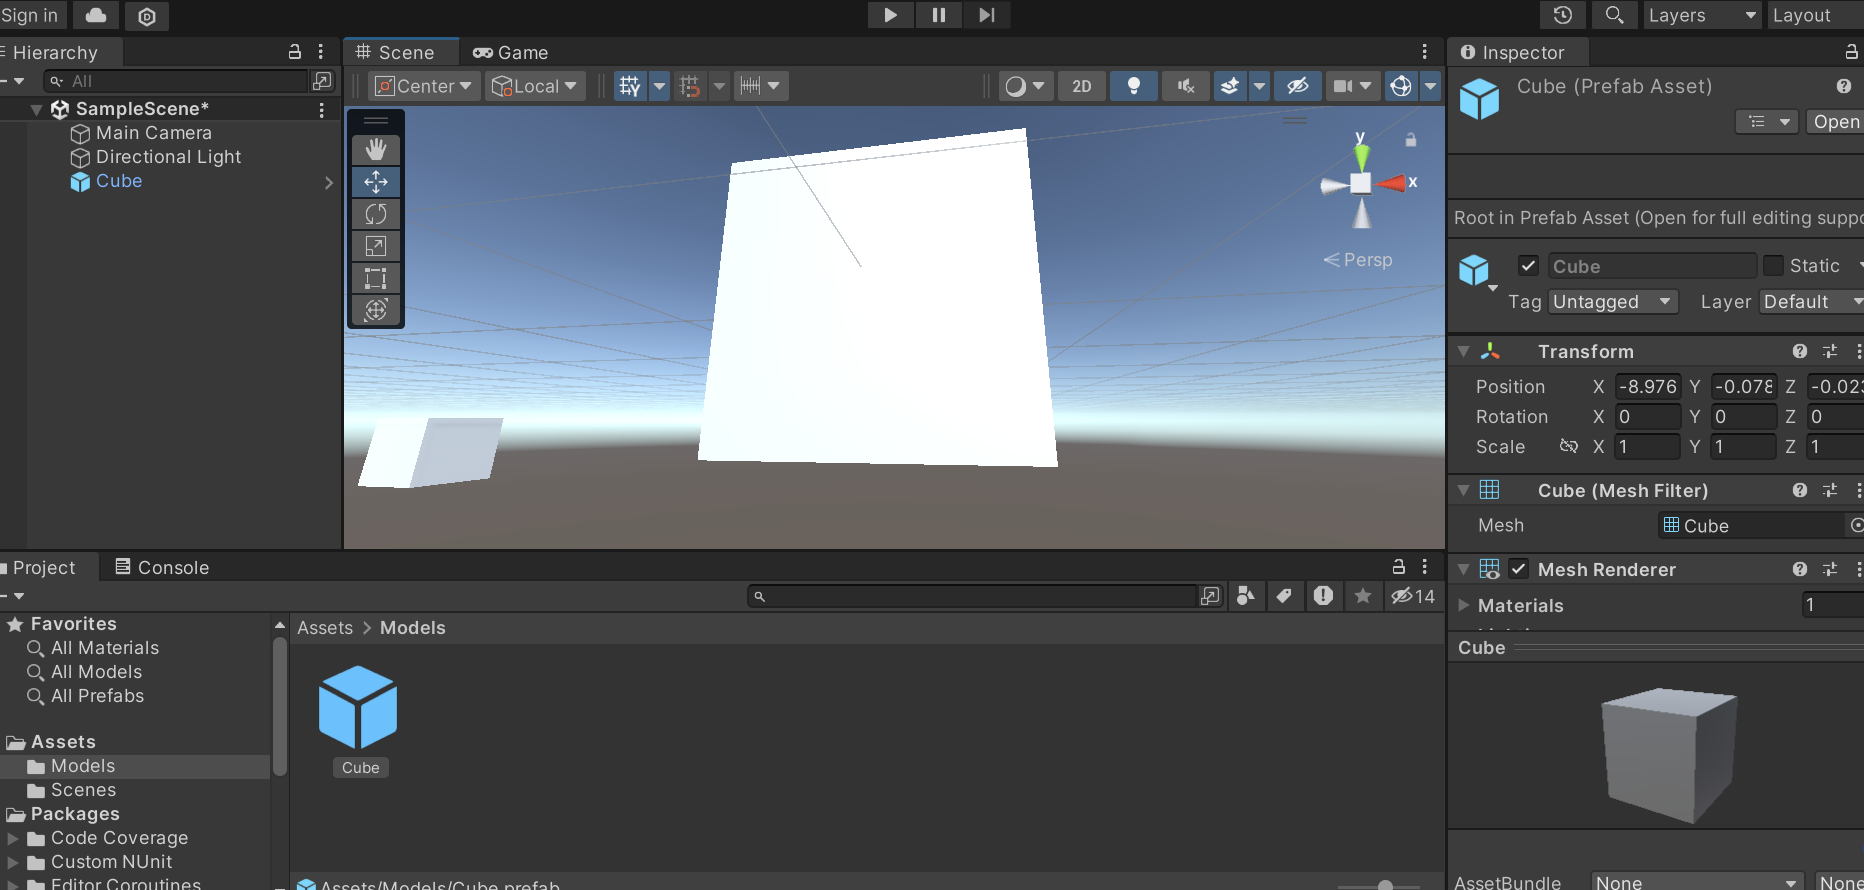The height and width of the screenshot is (890, 1864).
Task: Toggle the Static checkbox
Action: click(x=1773, y=265)
